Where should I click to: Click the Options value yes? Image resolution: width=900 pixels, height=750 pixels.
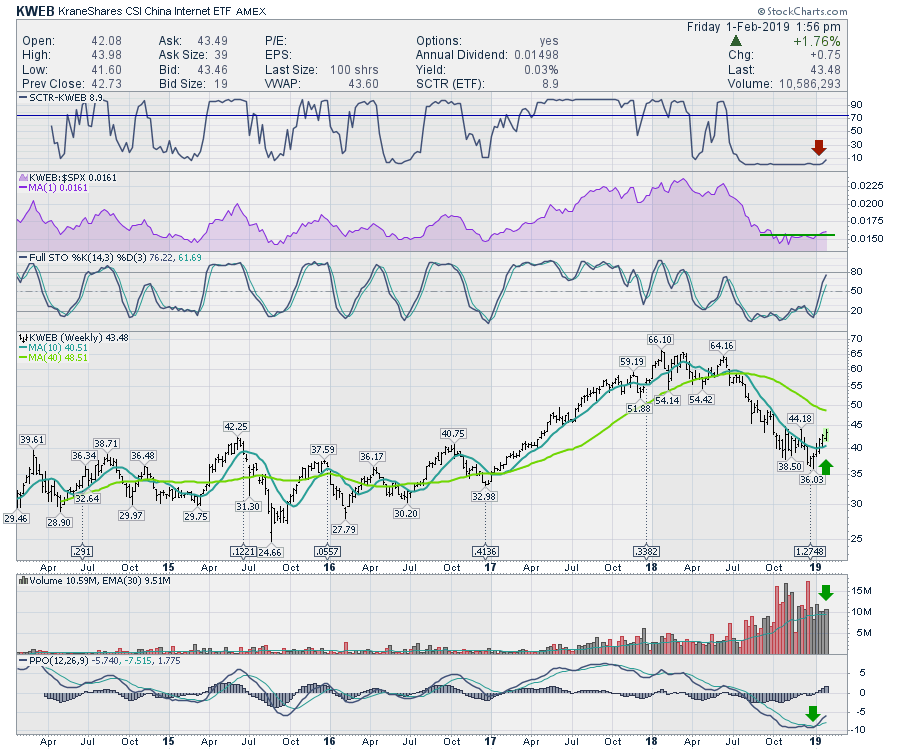point(549,41)
